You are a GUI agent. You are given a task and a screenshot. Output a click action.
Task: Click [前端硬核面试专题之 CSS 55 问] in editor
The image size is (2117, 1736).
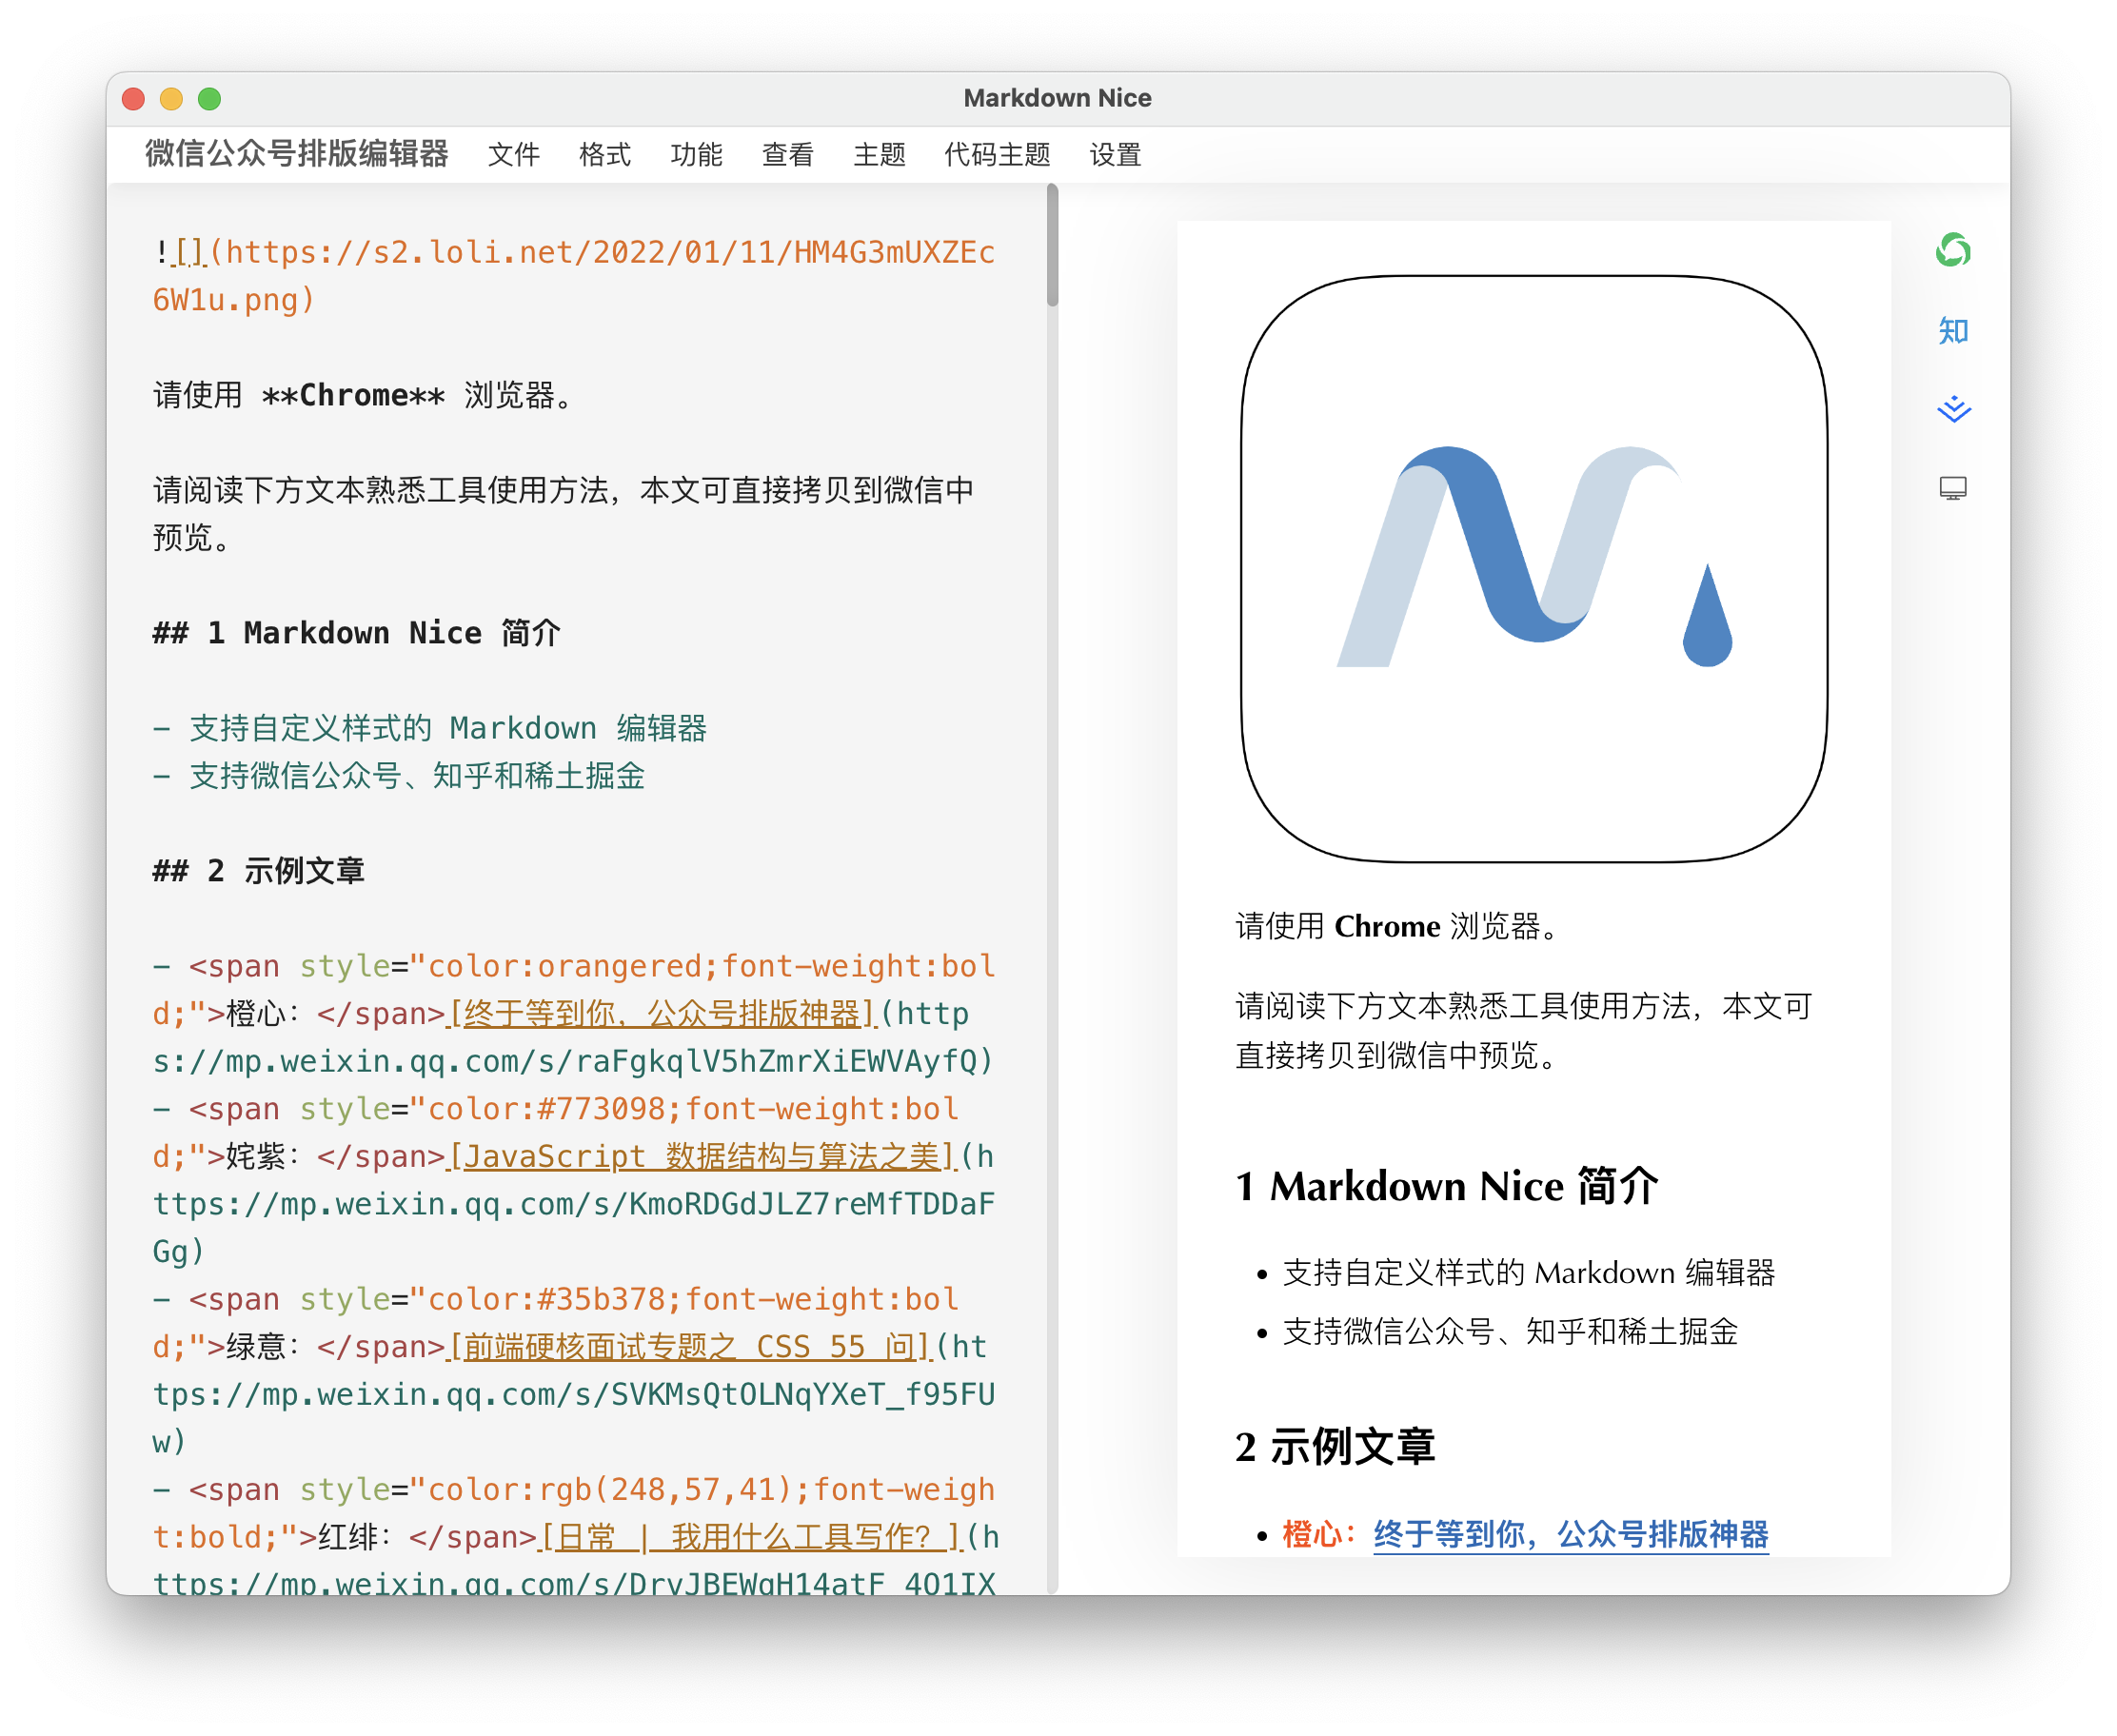coord(691,1346)
